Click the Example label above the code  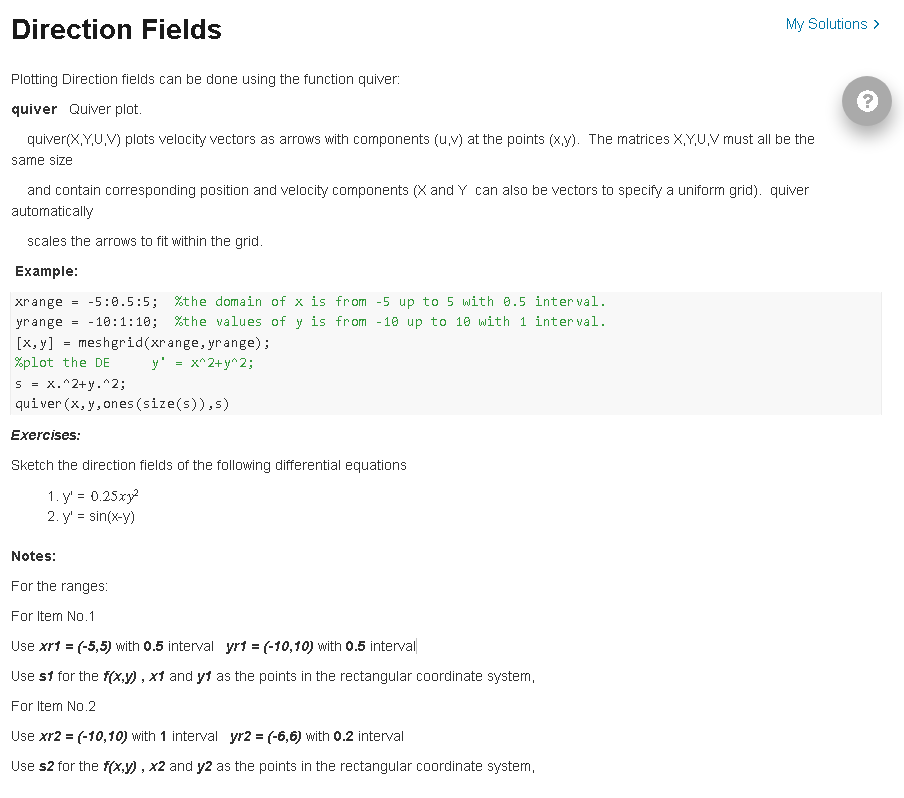(x=45, y=271)
